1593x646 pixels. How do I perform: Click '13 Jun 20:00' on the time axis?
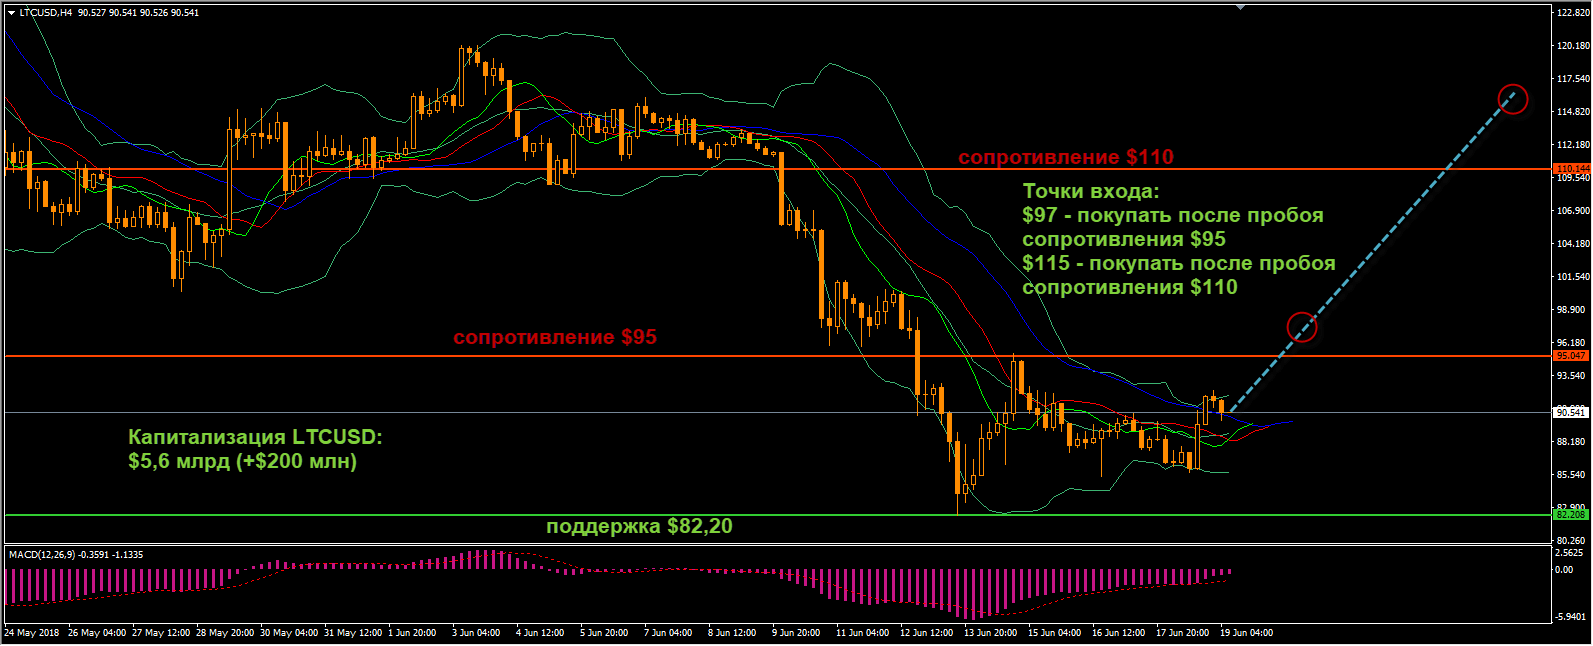point(990,633)
